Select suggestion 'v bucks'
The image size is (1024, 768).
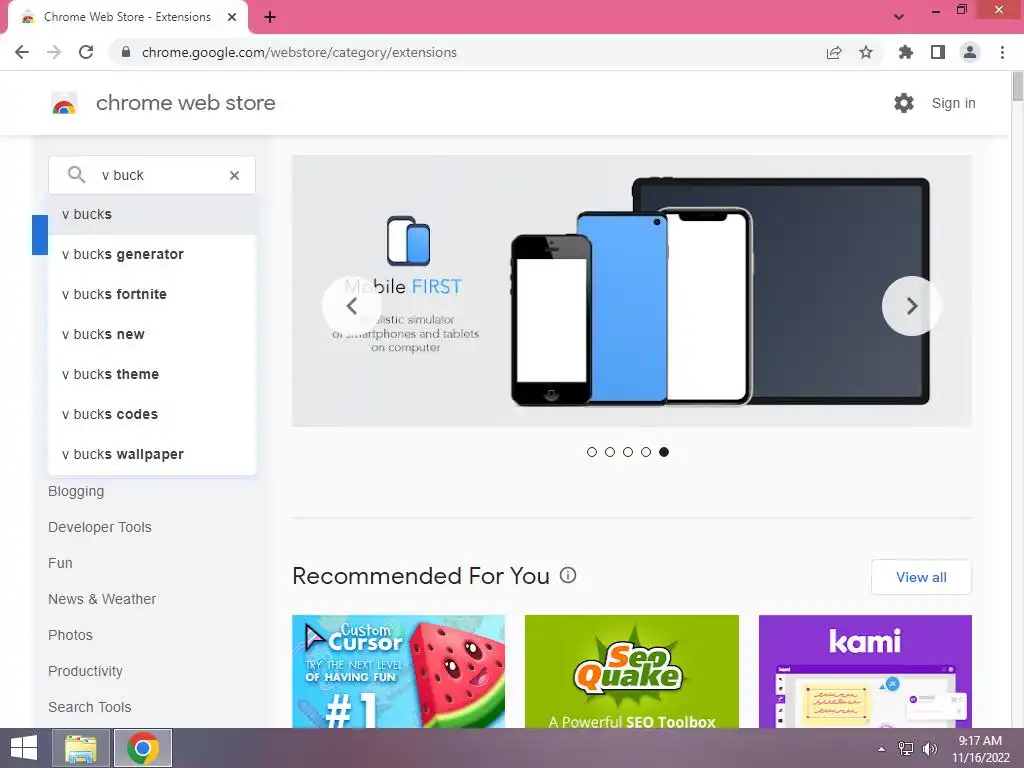click(152, 214)
